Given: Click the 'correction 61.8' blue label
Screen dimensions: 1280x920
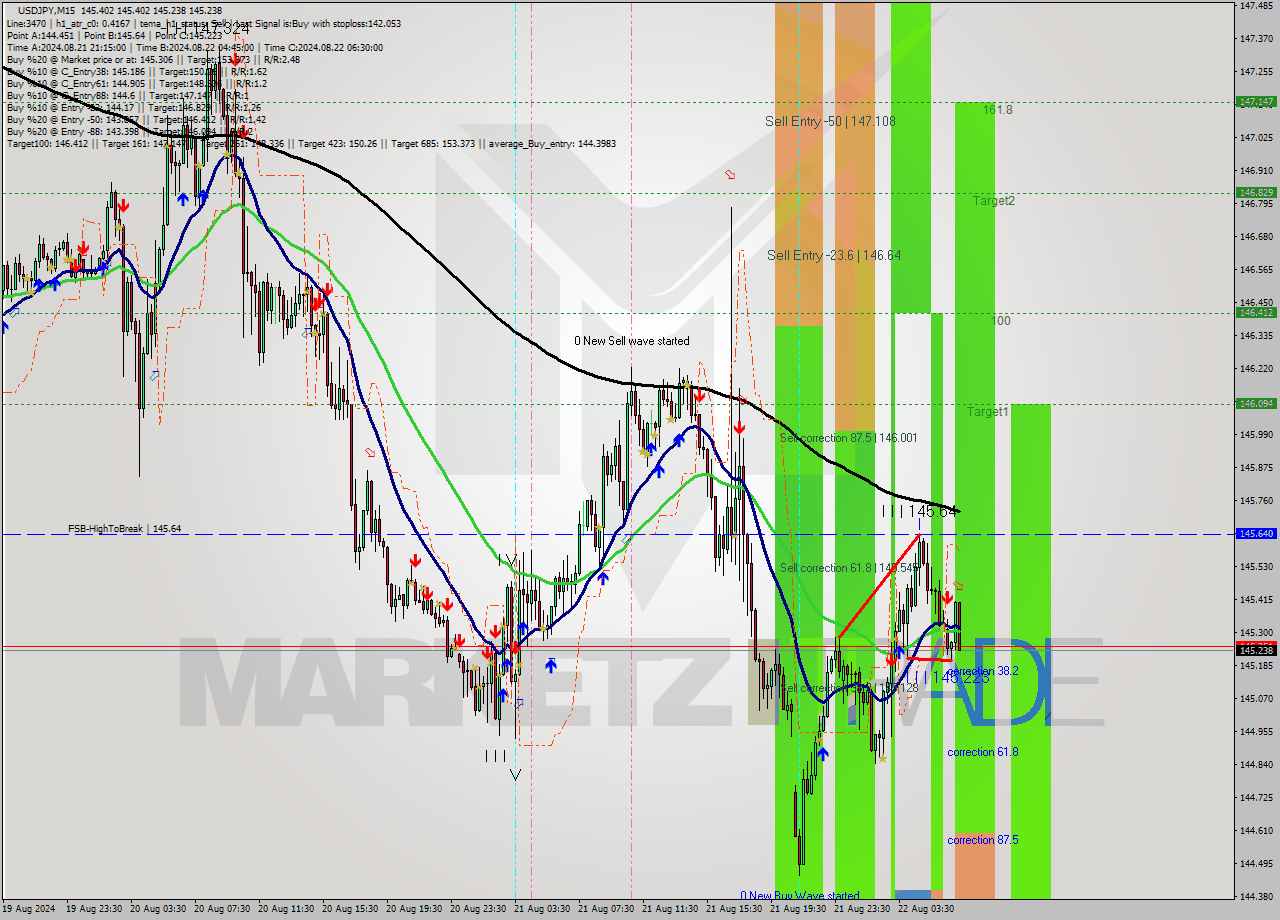Looking at the screenshot, I should pyautogui.click(x=983, y=752).
